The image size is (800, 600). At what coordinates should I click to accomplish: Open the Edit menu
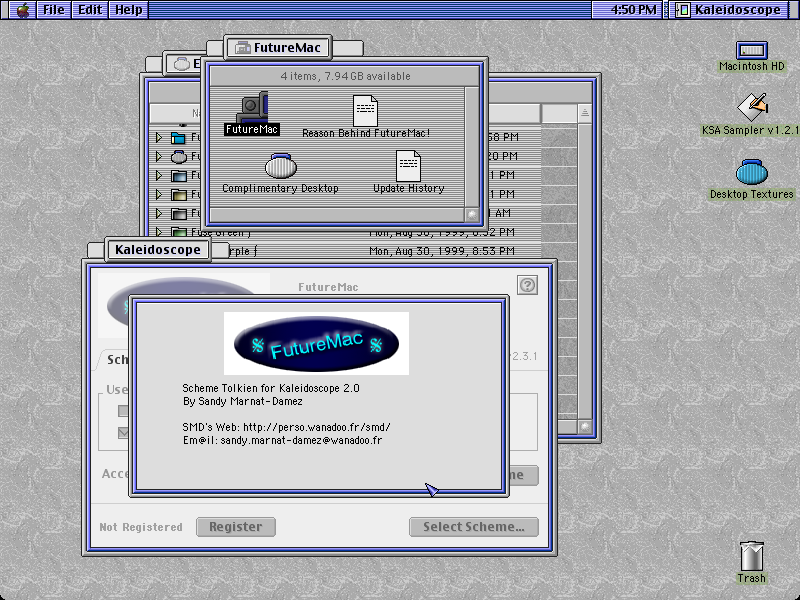(x=90, y=10)
